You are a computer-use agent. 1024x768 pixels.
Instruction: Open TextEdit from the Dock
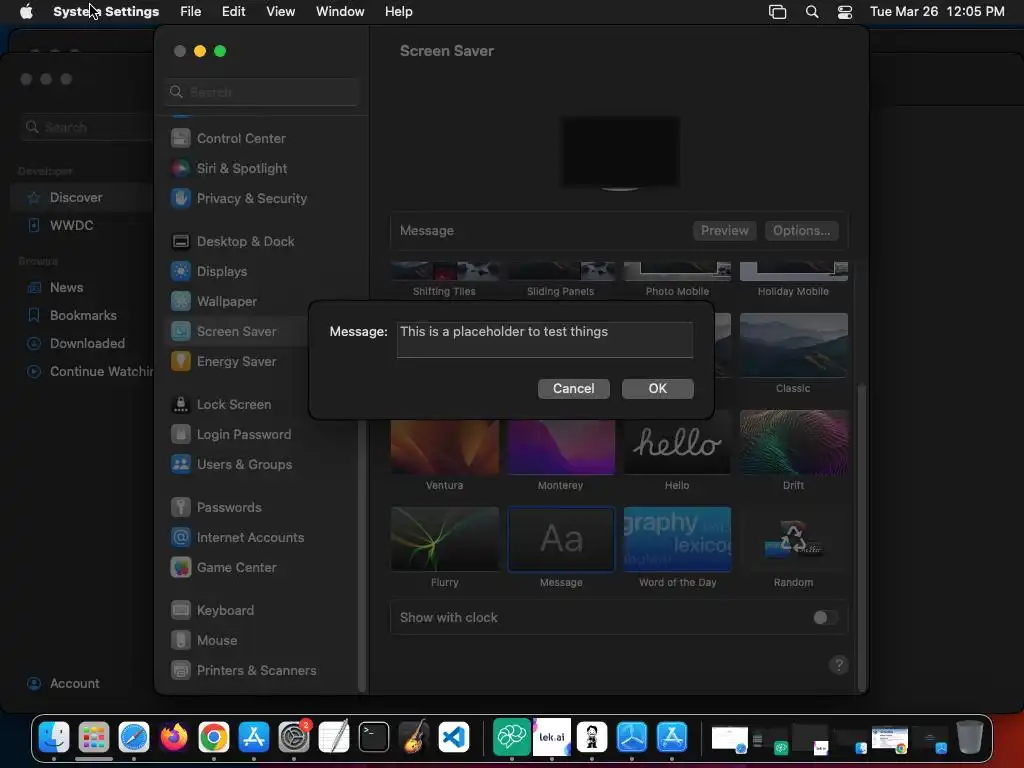click(334, 737)
